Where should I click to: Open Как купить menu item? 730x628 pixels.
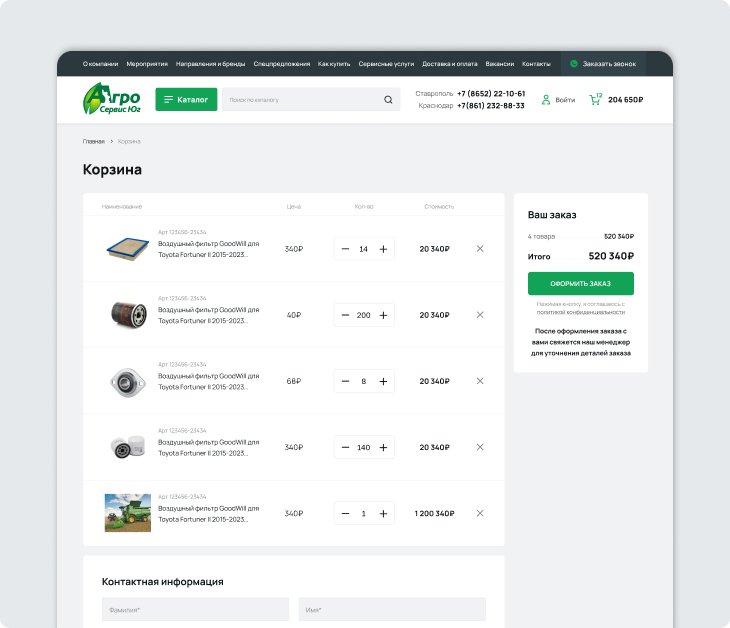[334, 64]
